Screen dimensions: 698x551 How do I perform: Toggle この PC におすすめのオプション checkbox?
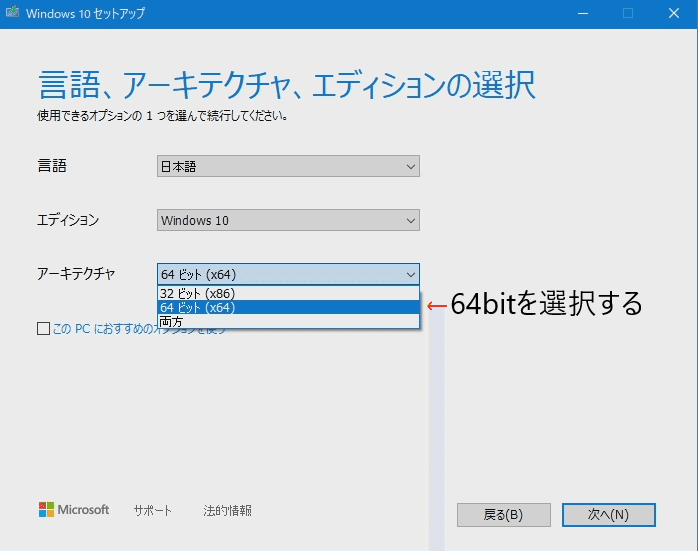point(43,329)
